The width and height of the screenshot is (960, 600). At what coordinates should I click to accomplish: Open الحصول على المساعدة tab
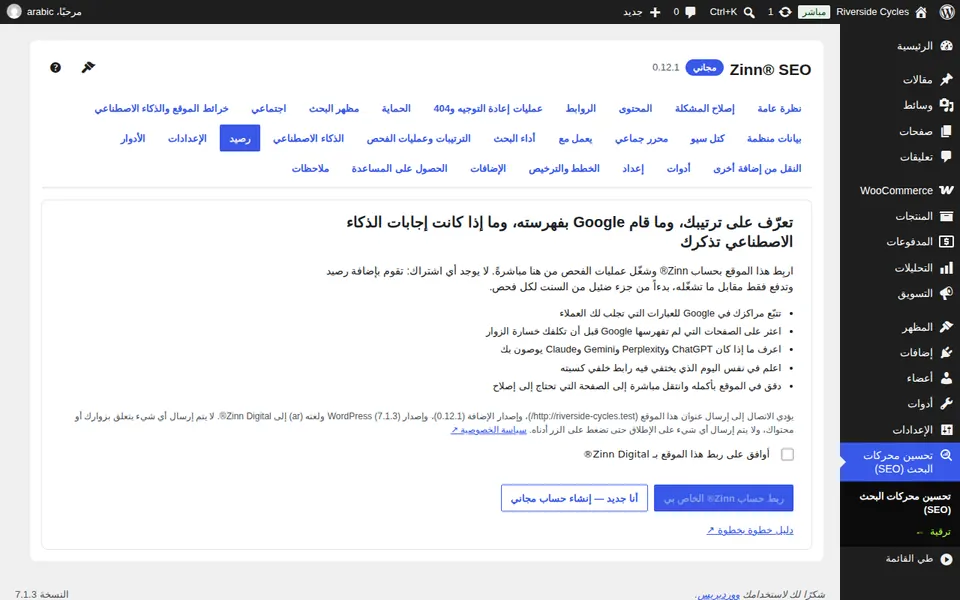coord(400,168)
